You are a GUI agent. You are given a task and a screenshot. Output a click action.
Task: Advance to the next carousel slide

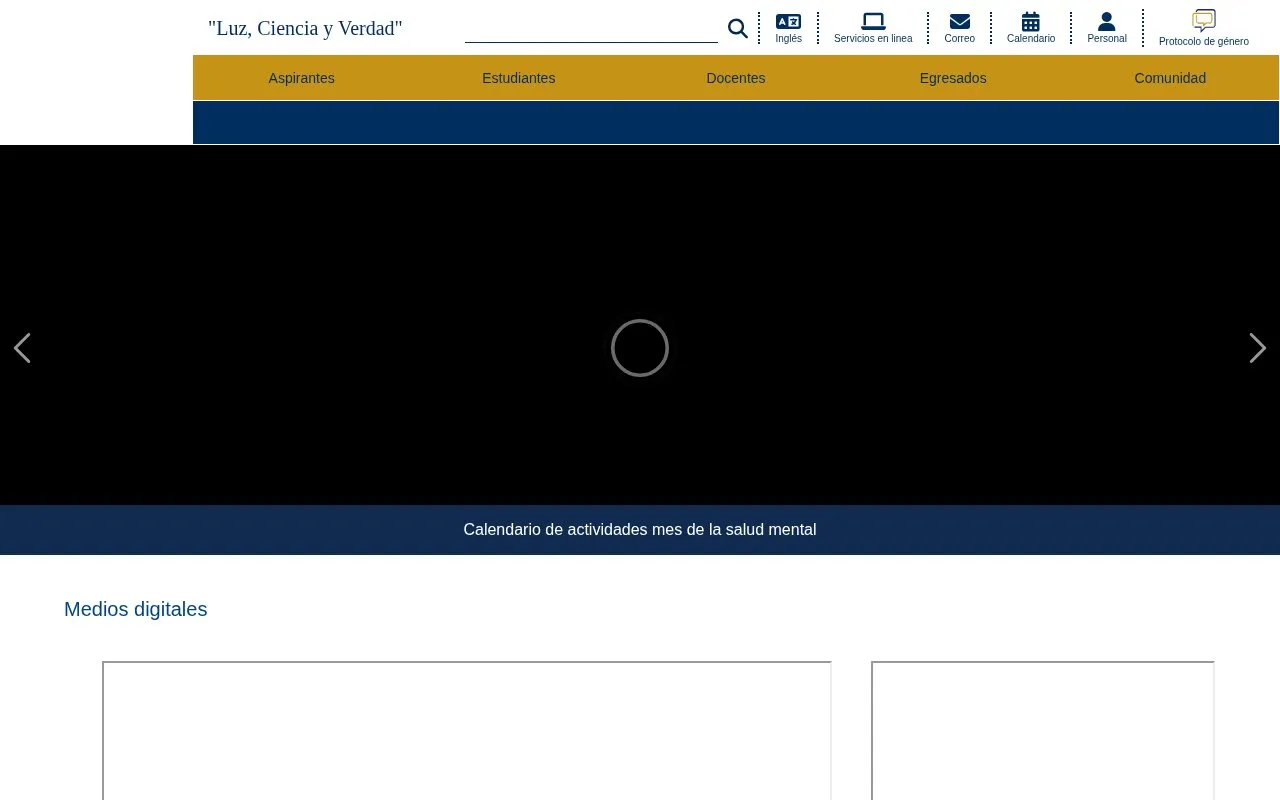[1258, 348]
